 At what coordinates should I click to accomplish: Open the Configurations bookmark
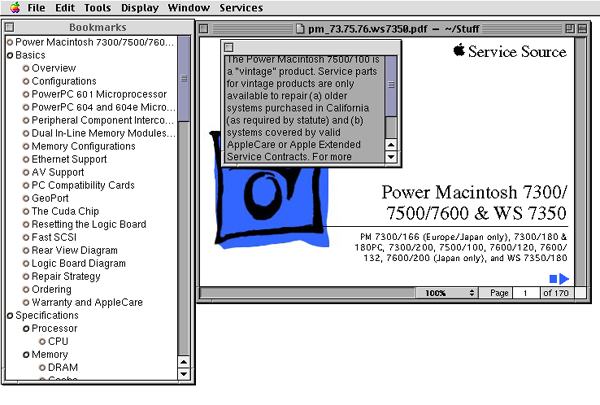64,81
